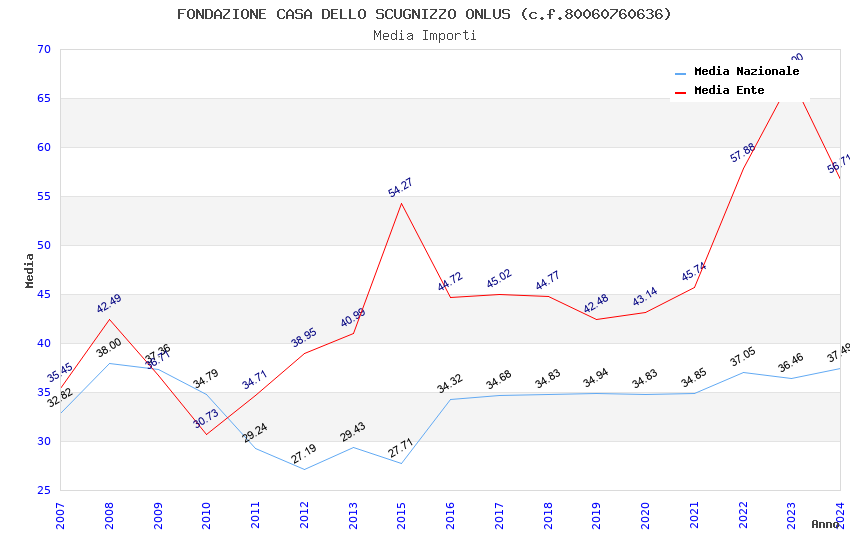Click the Anno axis title
The image size is (850, 550).
[825, 524]
